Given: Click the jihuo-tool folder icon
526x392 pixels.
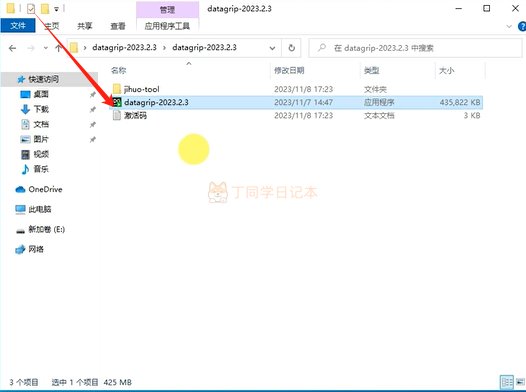Looking at the screenshot, I should 117,89.
